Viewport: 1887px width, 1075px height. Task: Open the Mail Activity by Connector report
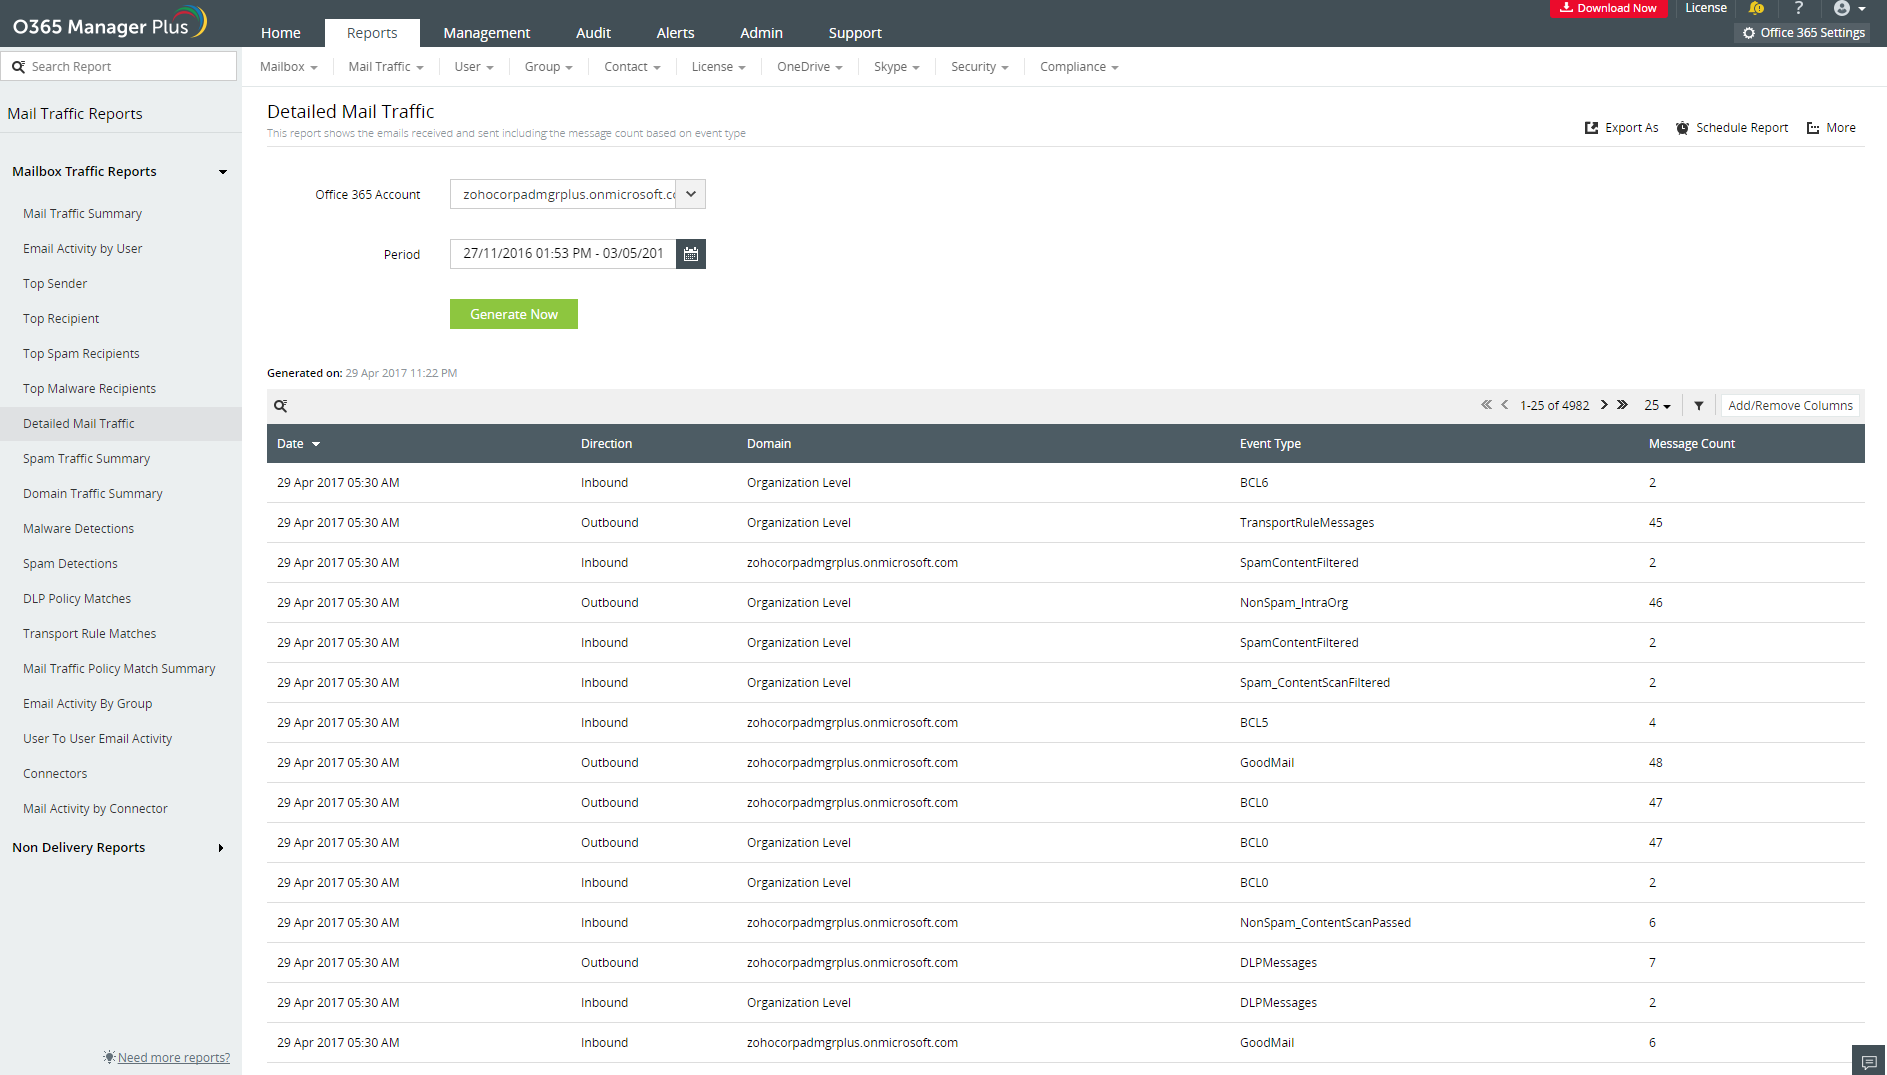95,809
